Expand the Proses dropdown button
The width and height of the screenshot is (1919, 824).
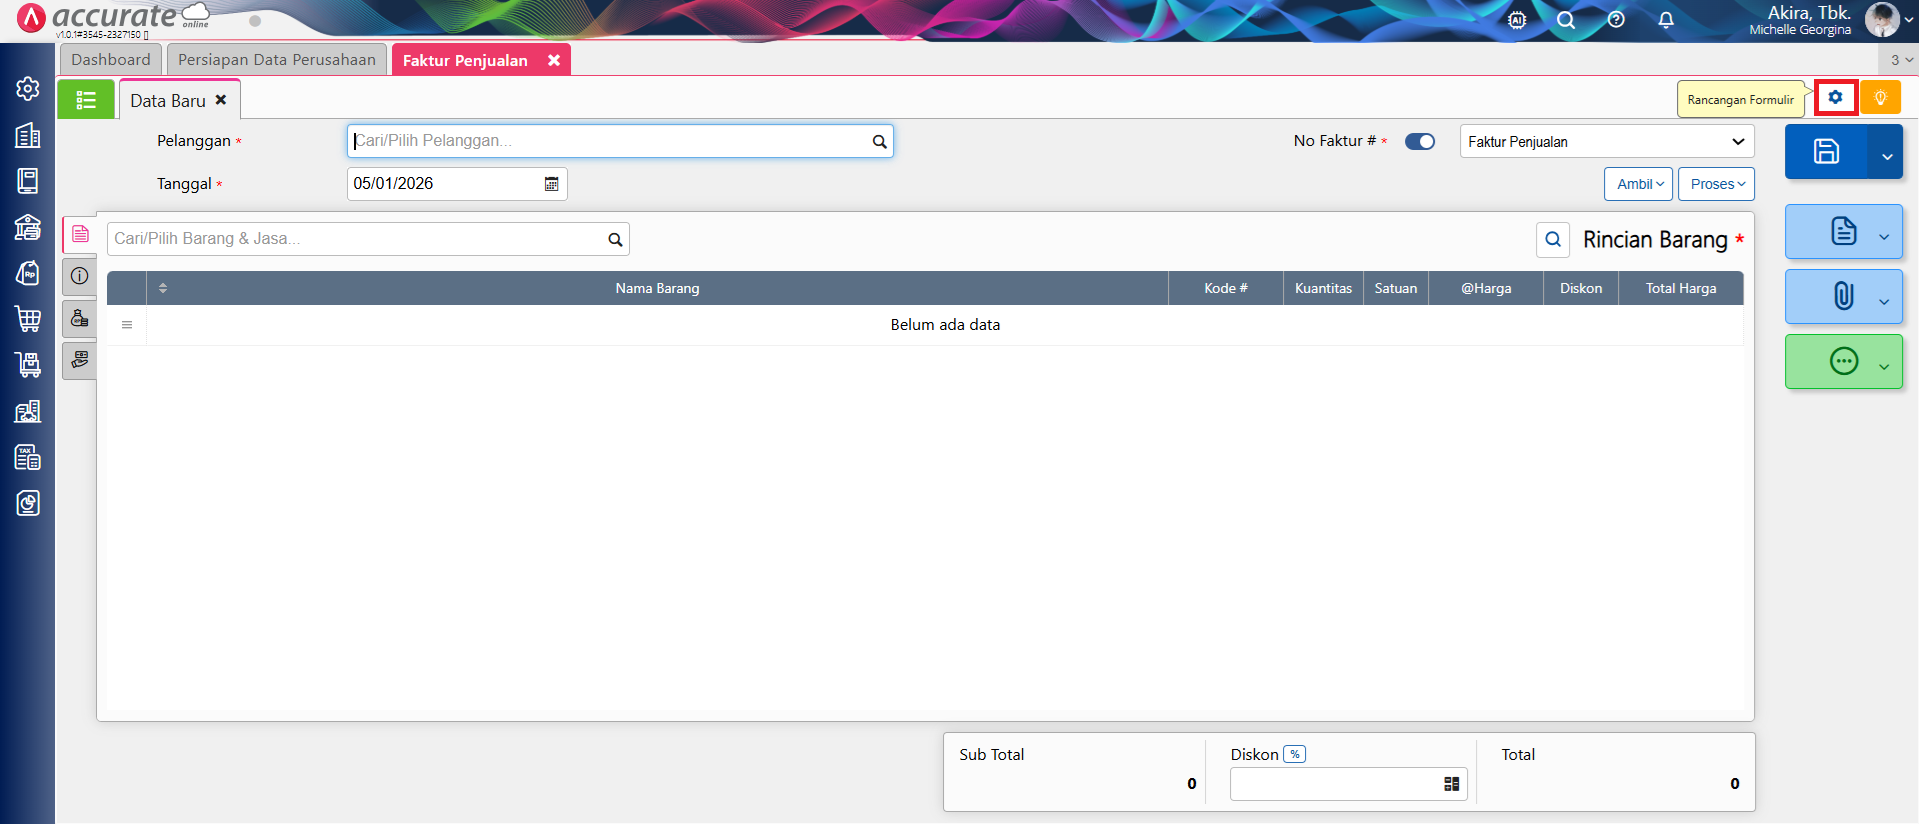pyautogui.click(x=1716, y=184)
